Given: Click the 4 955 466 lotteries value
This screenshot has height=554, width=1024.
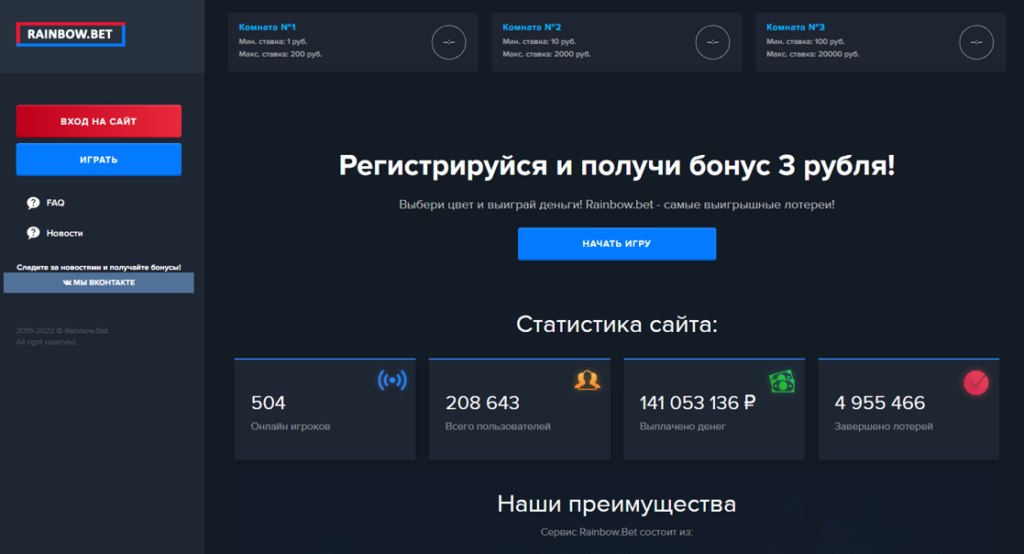Looking at the screenshot, I should (879, 402).
